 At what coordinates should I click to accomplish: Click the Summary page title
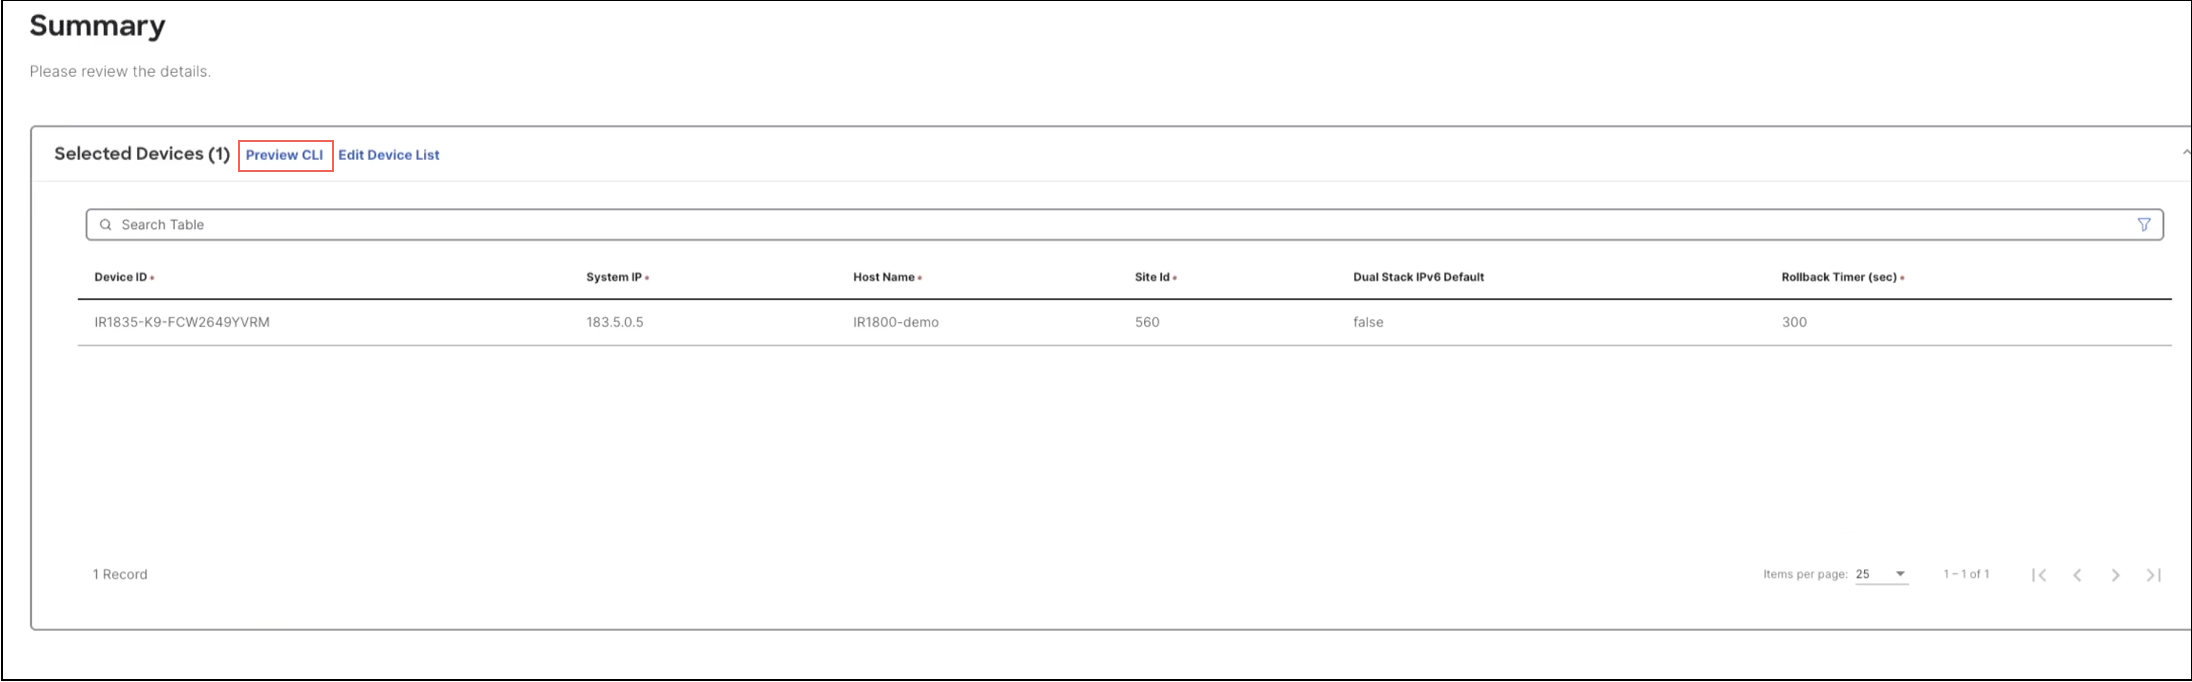point(97,26)
